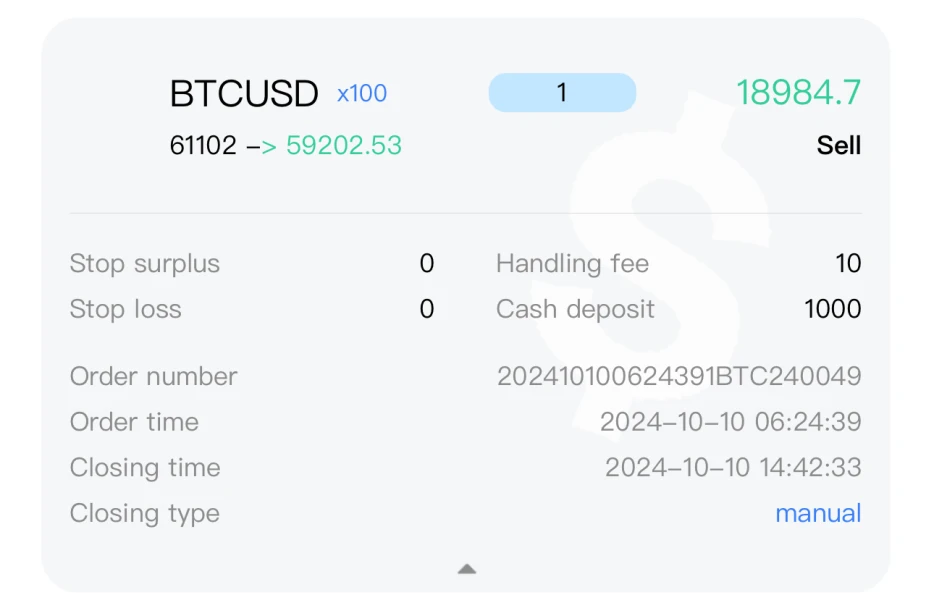Viewport: 934px width, 600px height.
Task: Click the Order number label
Action: coord(154,376)
